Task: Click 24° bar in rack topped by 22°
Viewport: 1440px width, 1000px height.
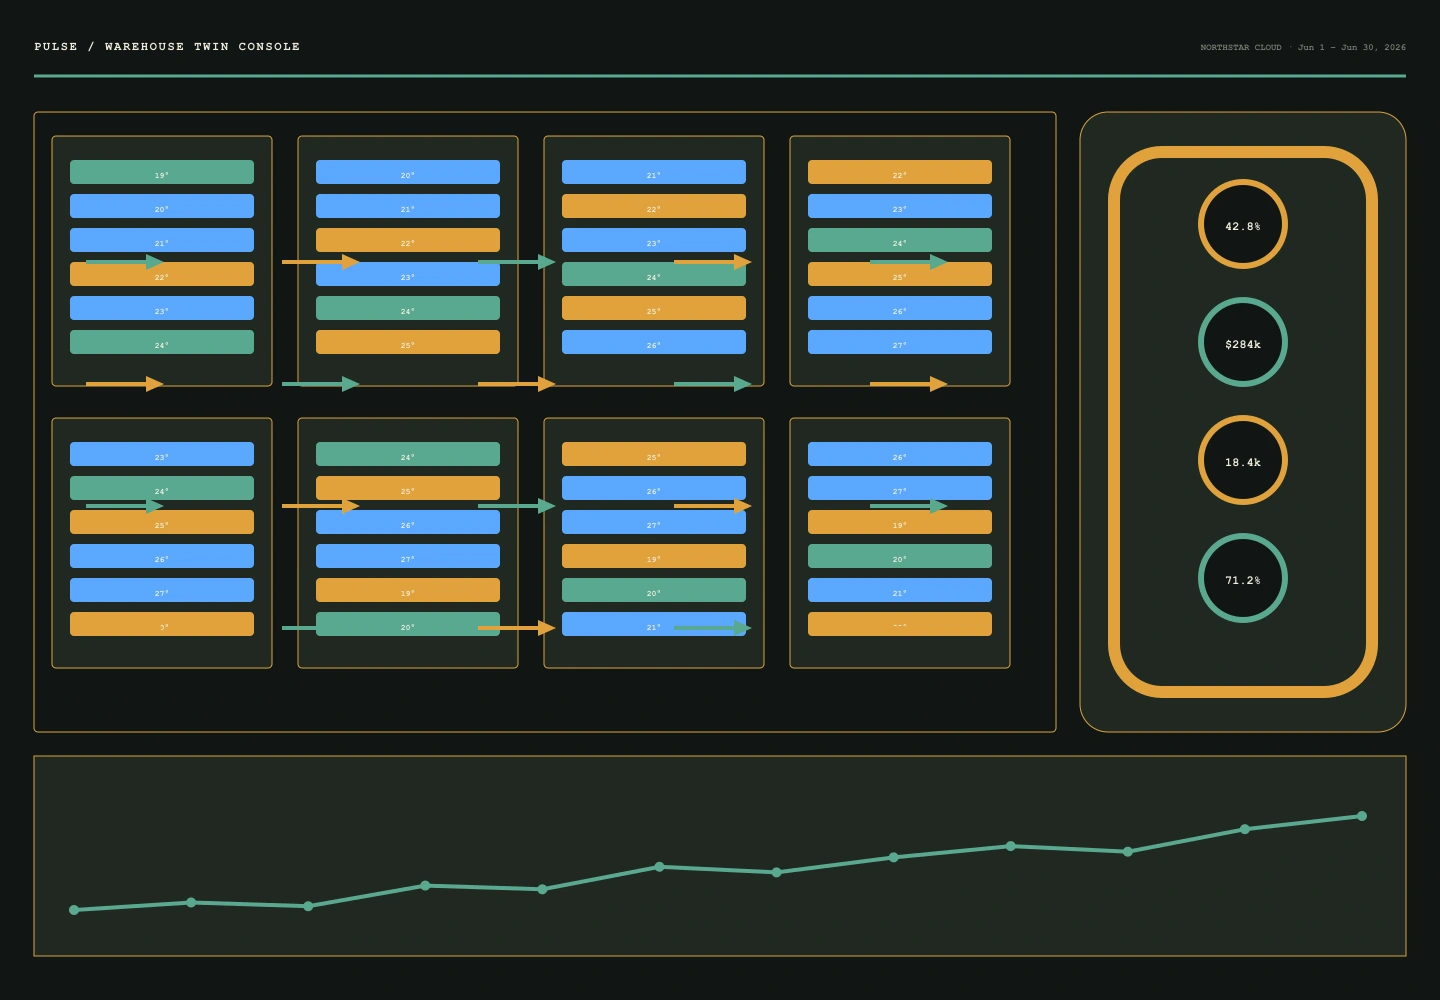Action: tap(900, 240)
